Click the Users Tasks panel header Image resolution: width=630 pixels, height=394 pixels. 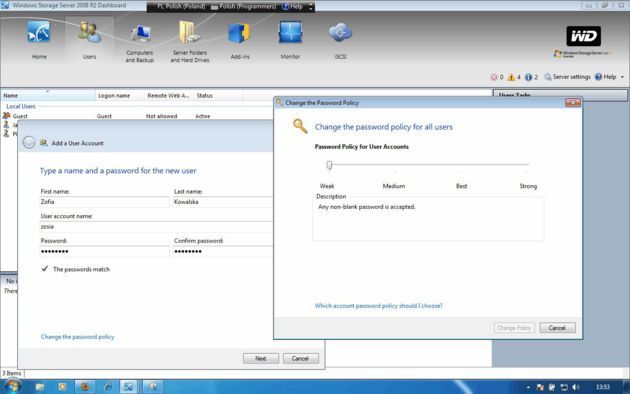(560, 95)
